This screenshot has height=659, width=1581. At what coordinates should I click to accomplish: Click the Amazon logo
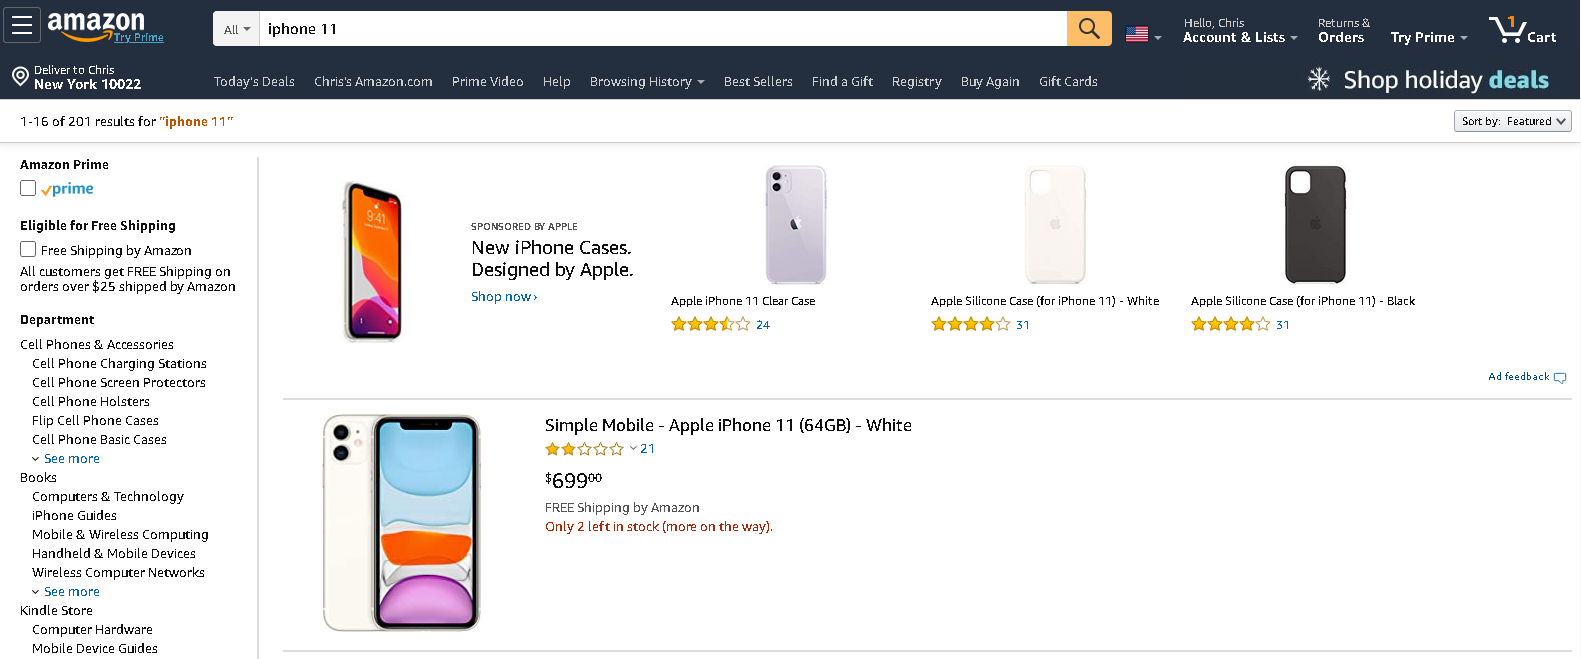(x=97, y=26)
